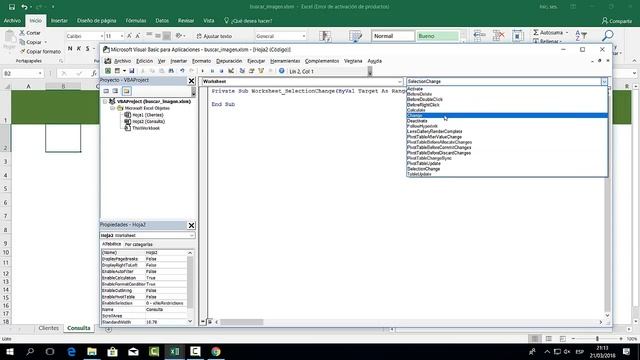The width and height of the screenshot is (640, 360).
Task: Switch to Diseño de página ribbon tab
Action: 97,20
